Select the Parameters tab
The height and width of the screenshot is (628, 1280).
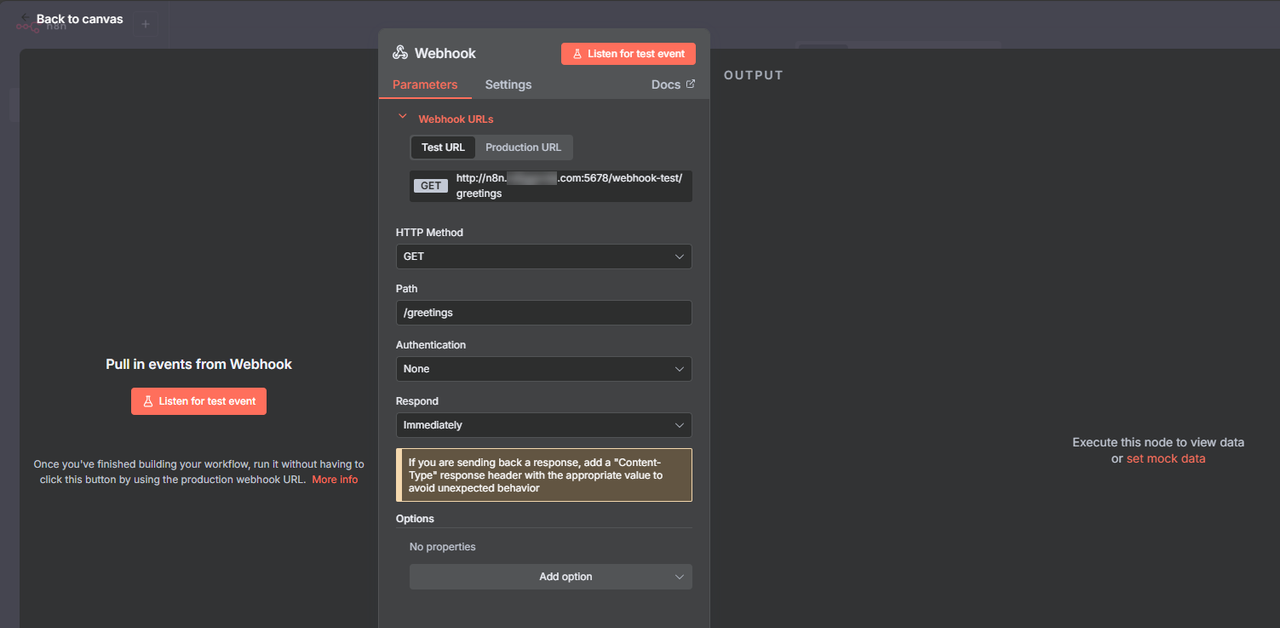425,85
